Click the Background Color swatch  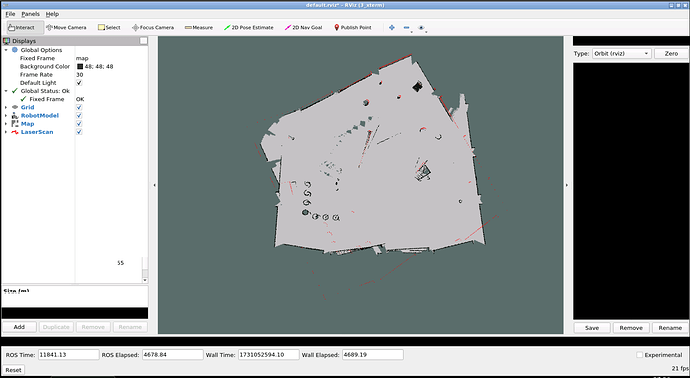point(80,66)
